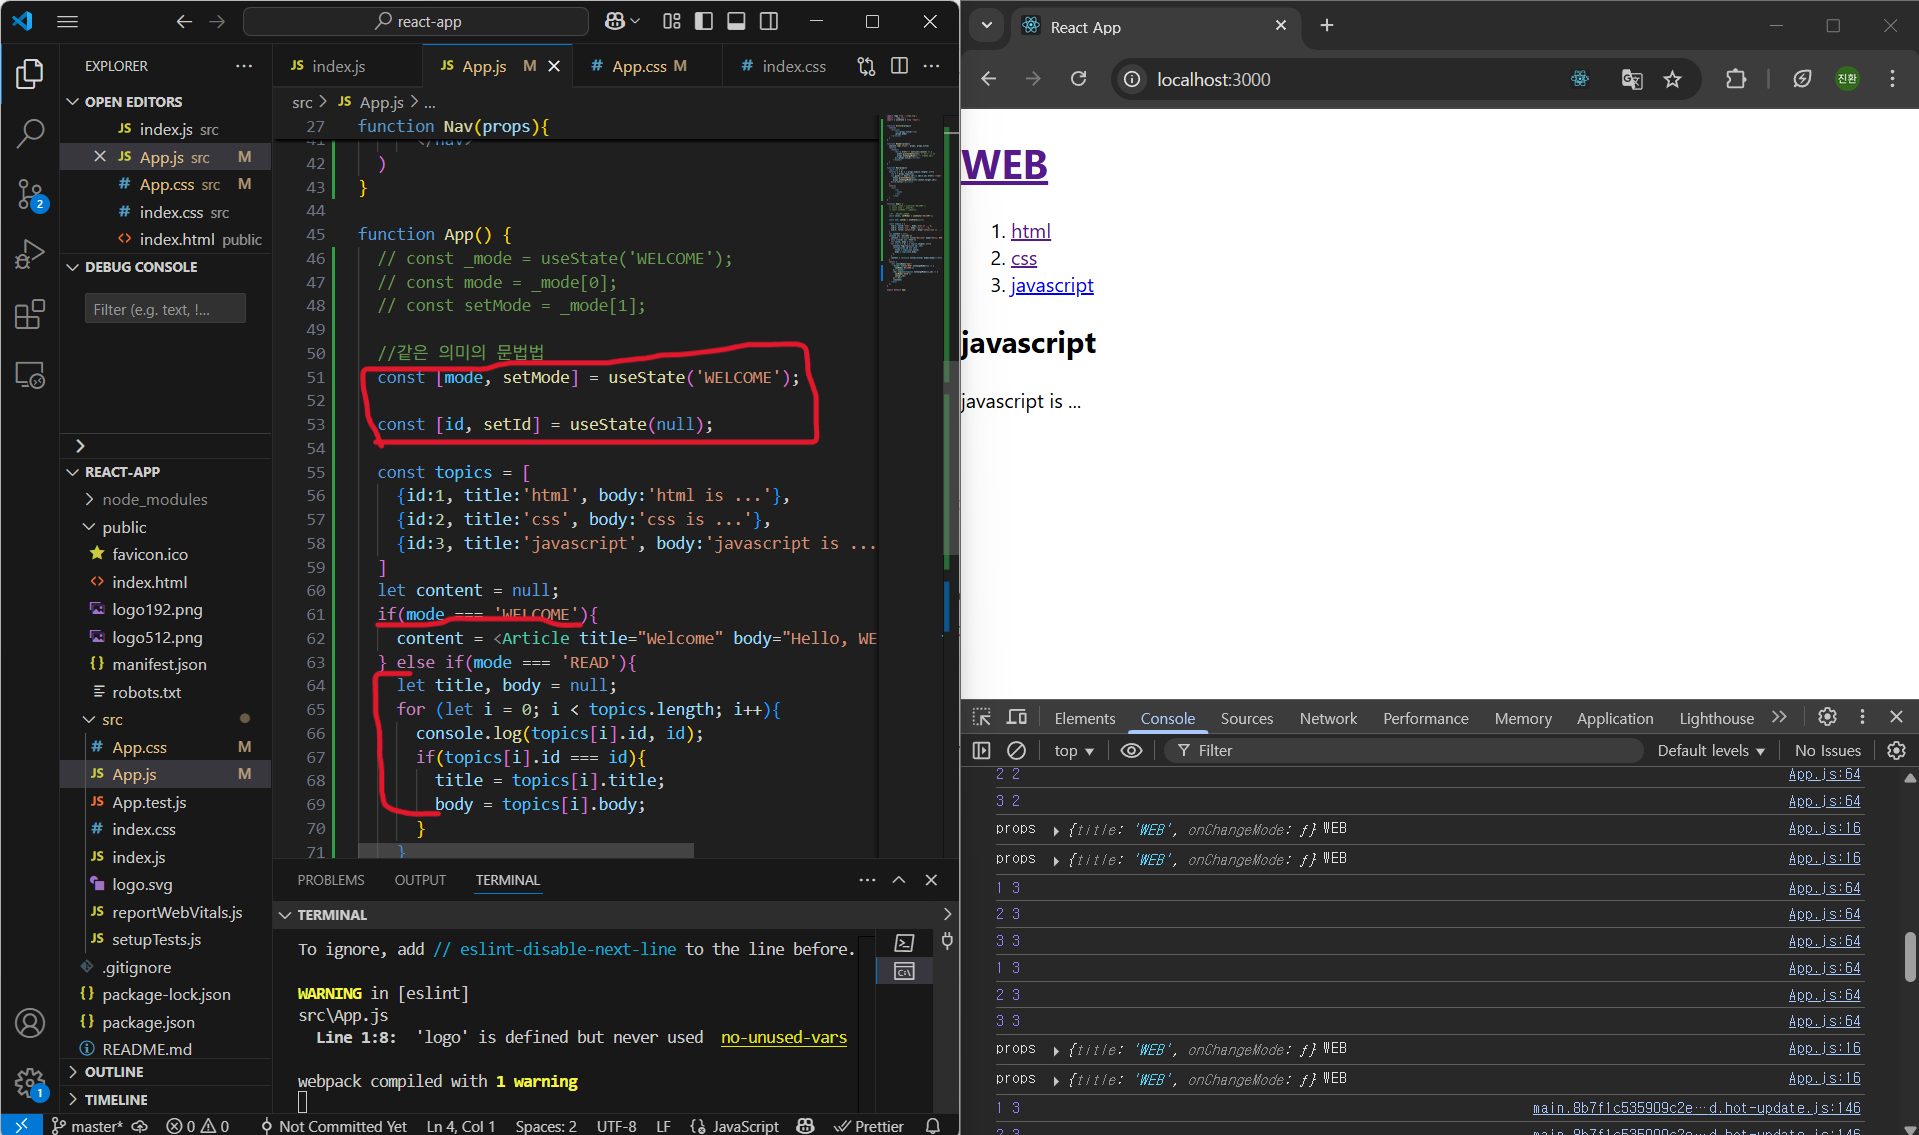1919x1135 pixels.
Task: Click the WEB heading link
Action: 1004,165
